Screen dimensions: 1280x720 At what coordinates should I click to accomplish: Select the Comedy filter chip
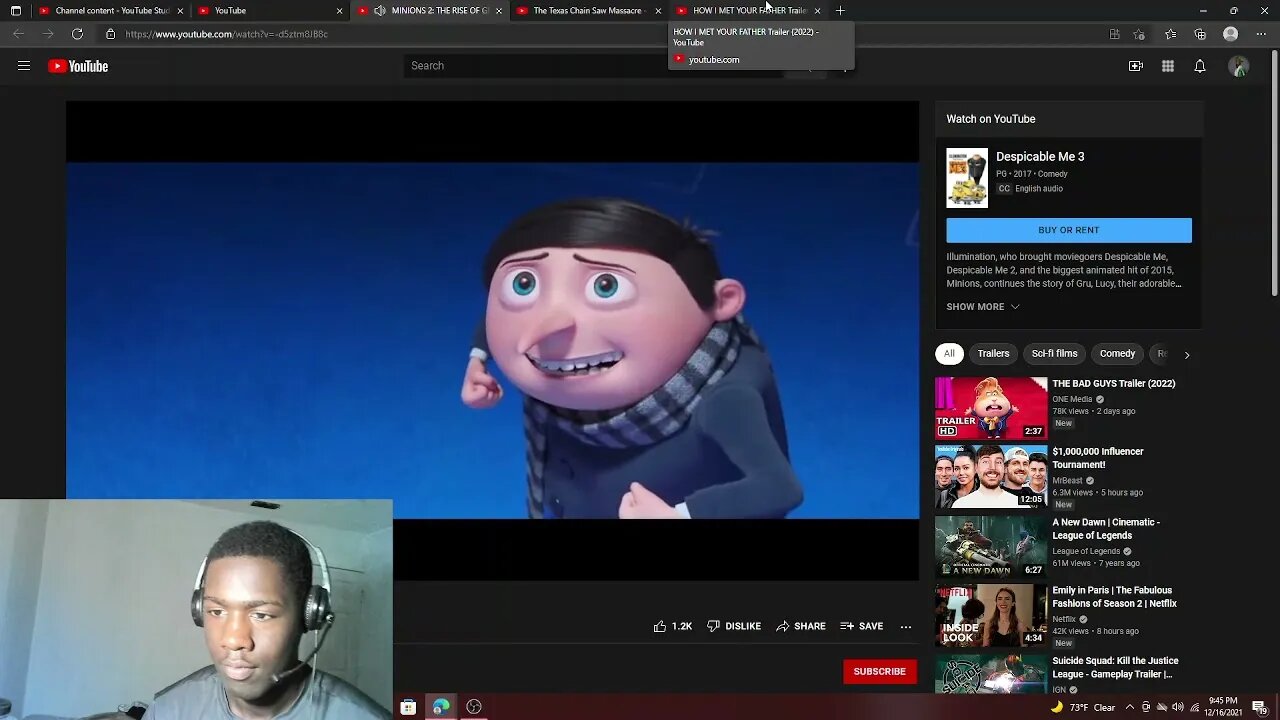point(1117,353)
